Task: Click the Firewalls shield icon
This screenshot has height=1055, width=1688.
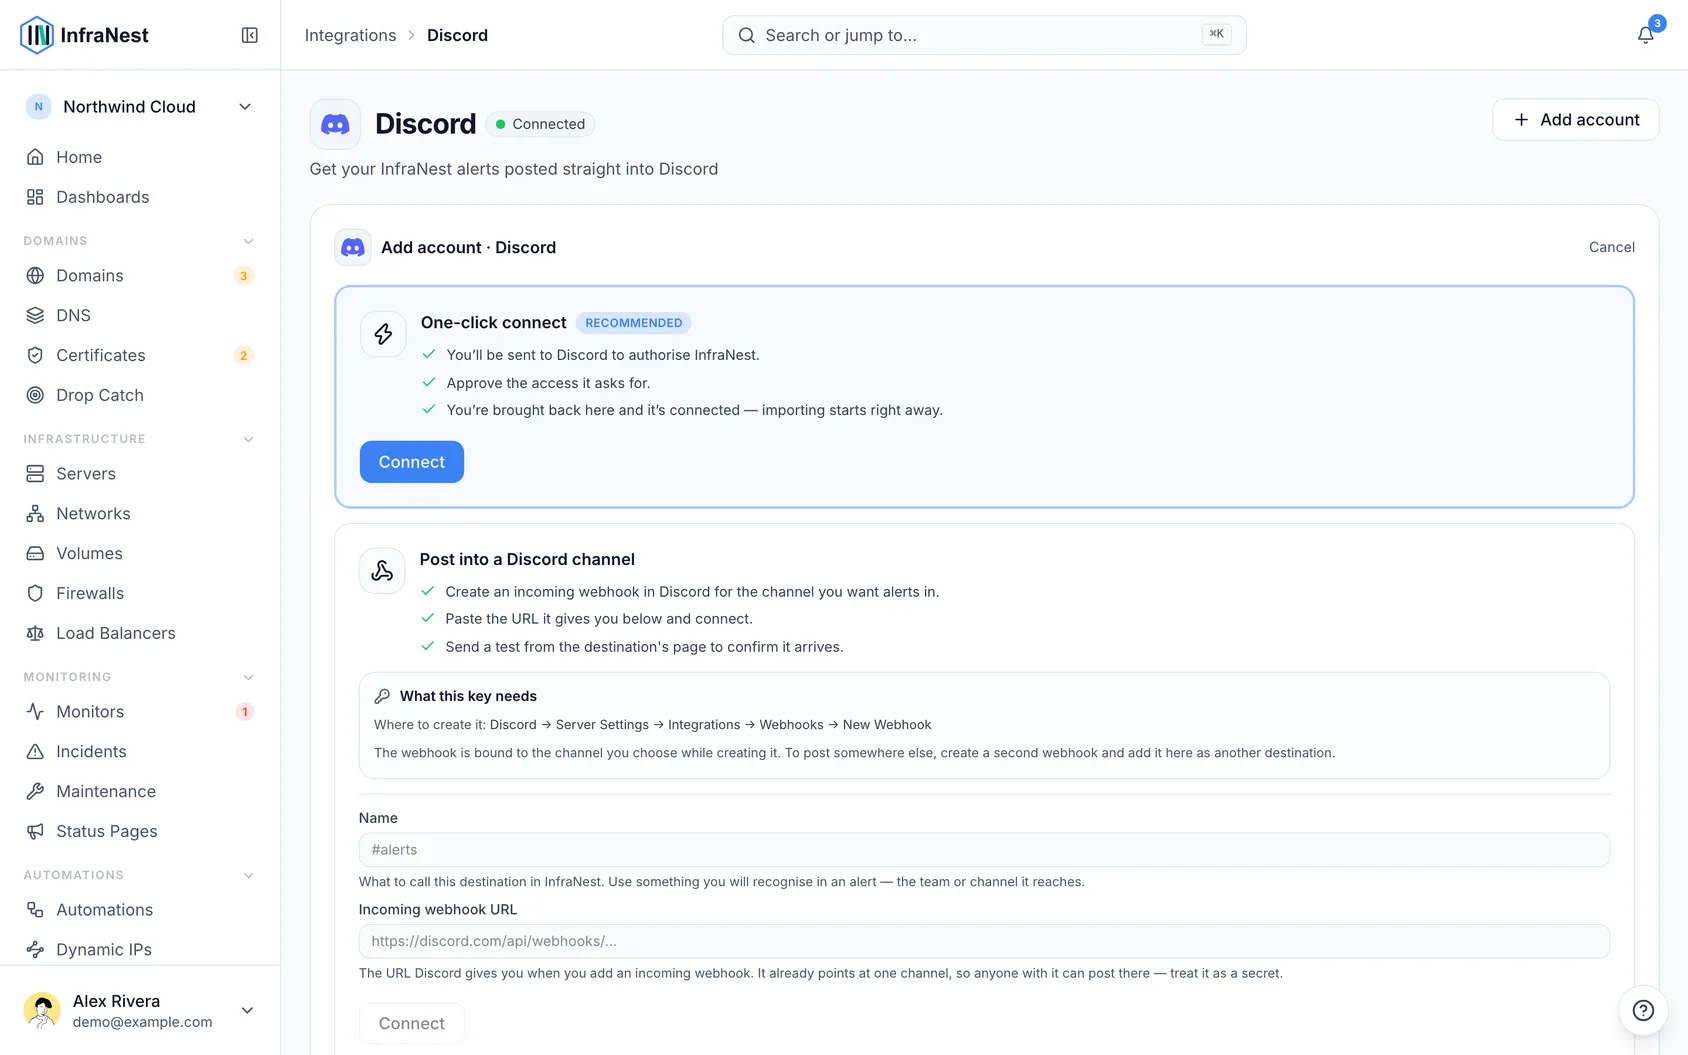Action: pyautogui.click(x=35, y=593)
